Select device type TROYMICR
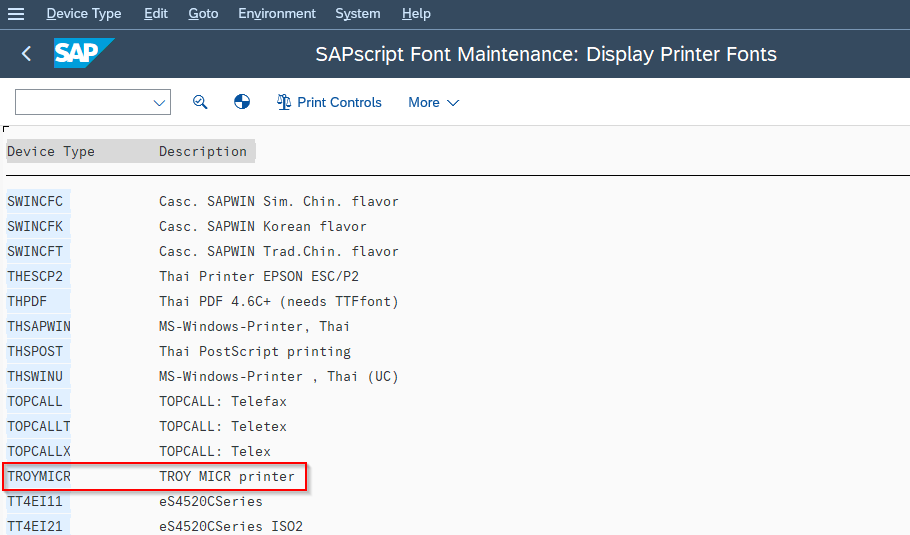Viewport: 910px width, 535px height. tap(38, 476)
